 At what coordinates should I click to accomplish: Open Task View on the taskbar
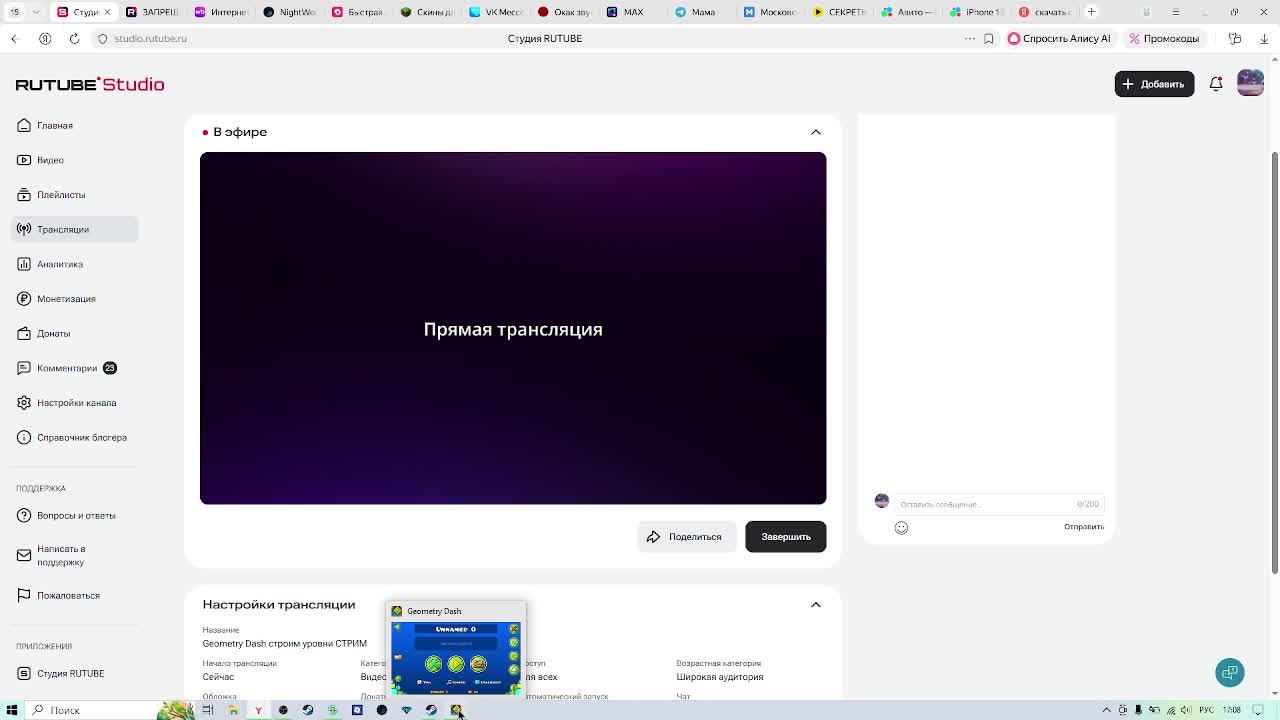pos(208,710)
